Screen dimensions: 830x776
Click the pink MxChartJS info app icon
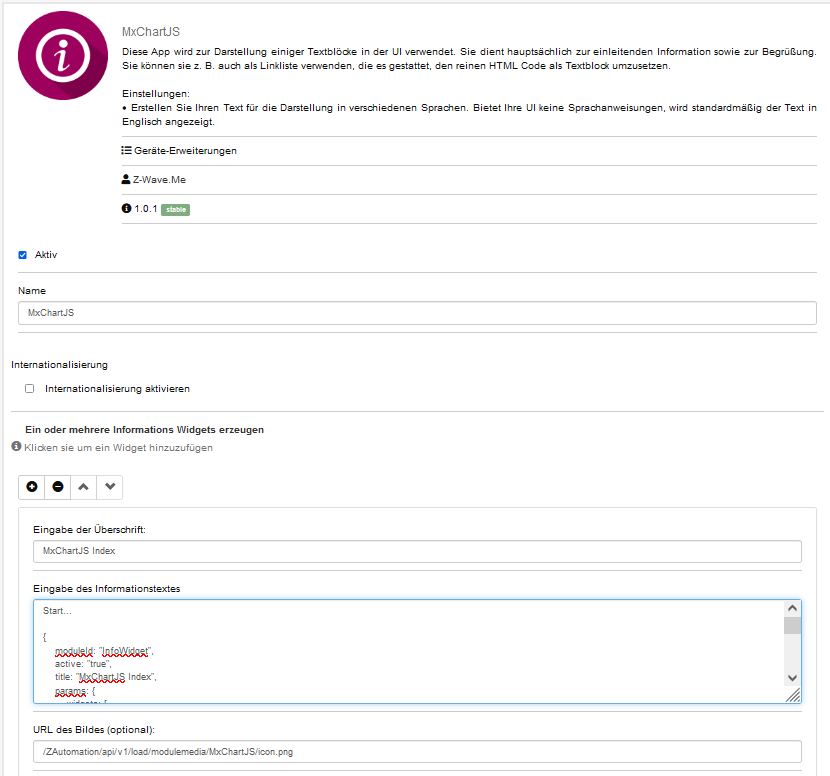tap(63, 56)
